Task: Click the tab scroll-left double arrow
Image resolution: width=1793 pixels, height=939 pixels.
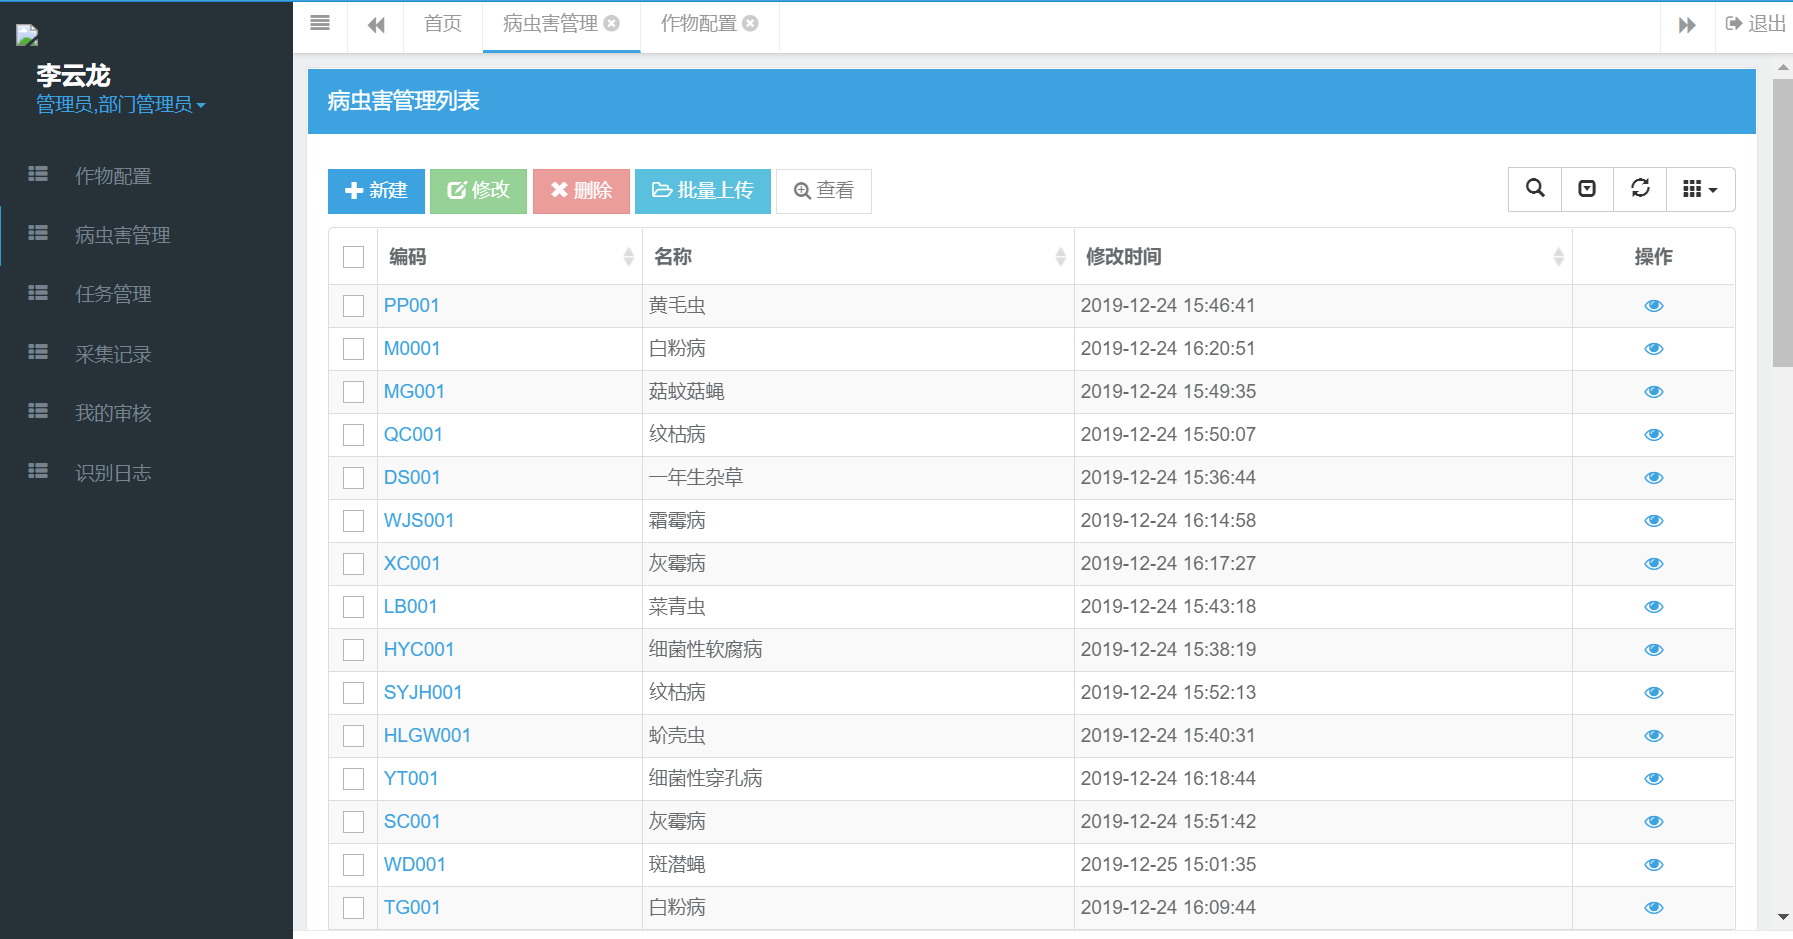Action: point(376,25)
